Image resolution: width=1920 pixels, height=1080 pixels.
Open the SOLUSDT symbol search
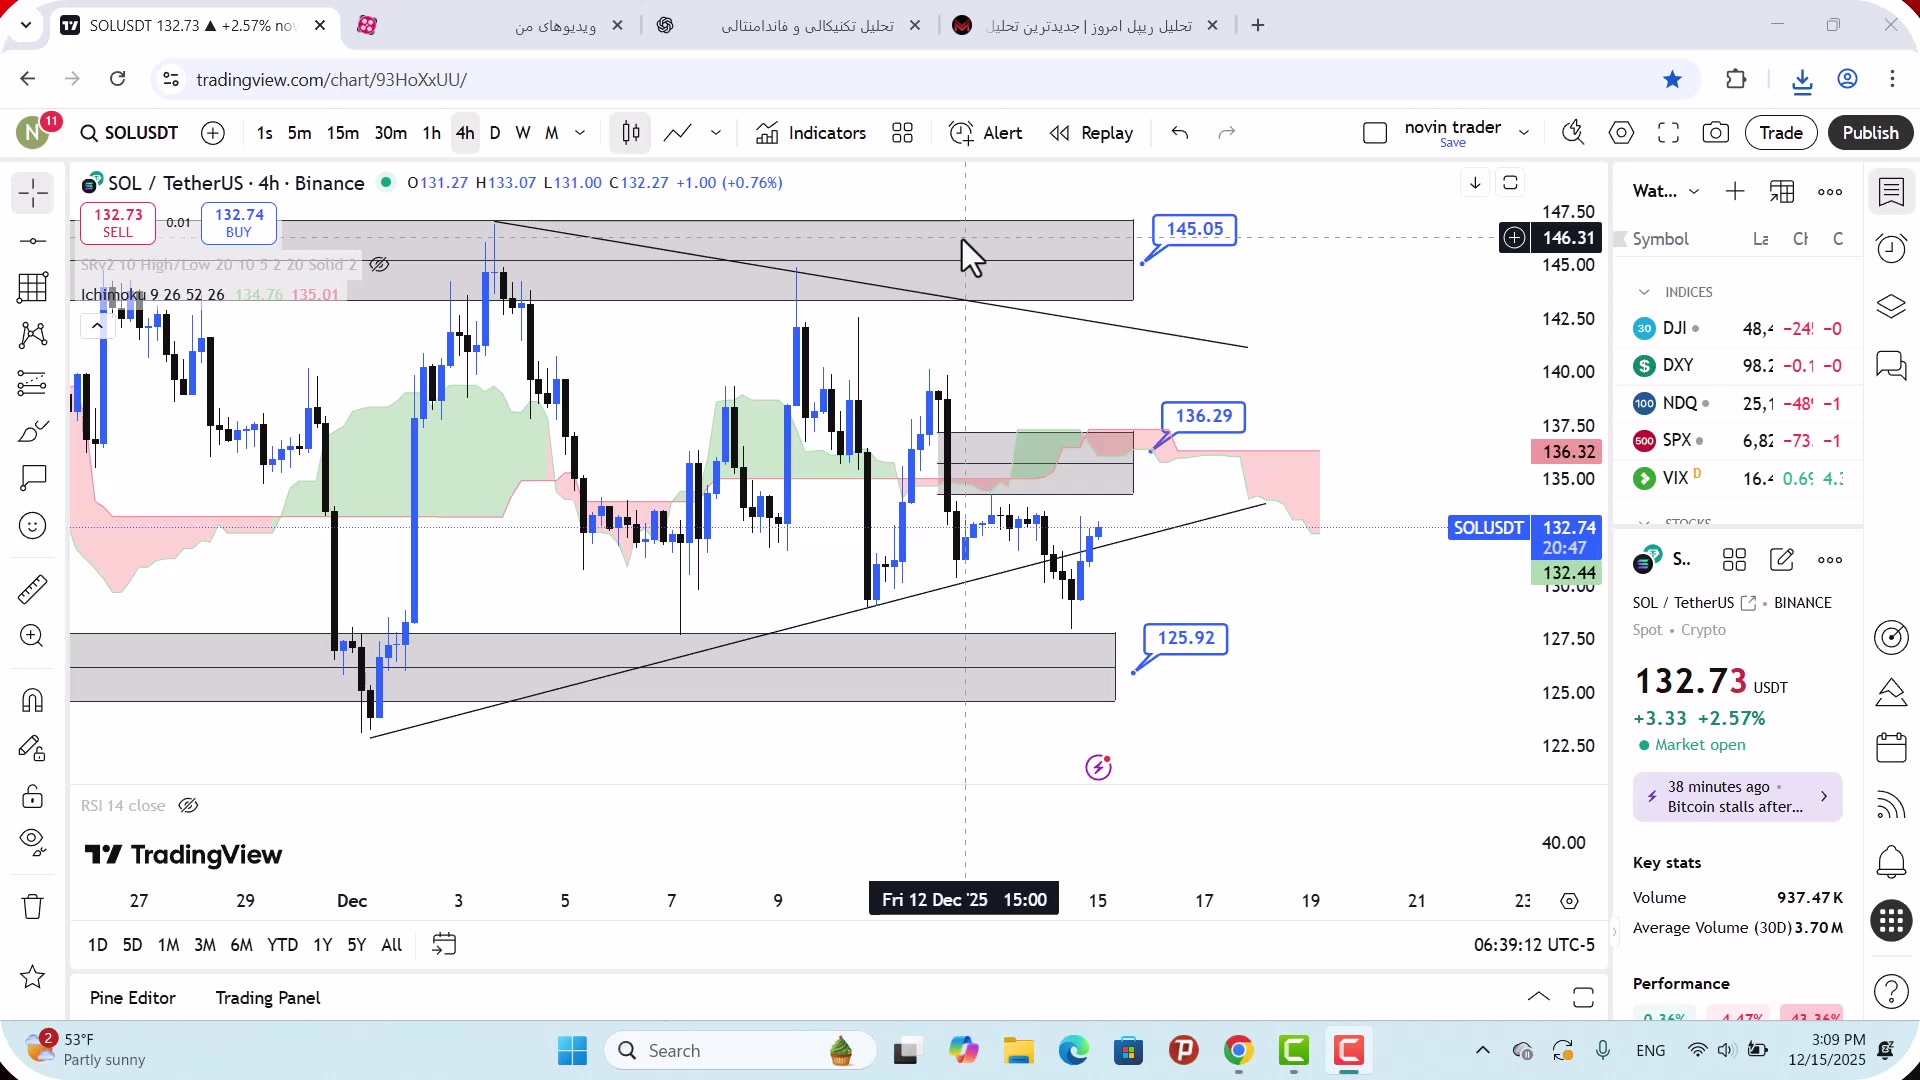[130, 133]
